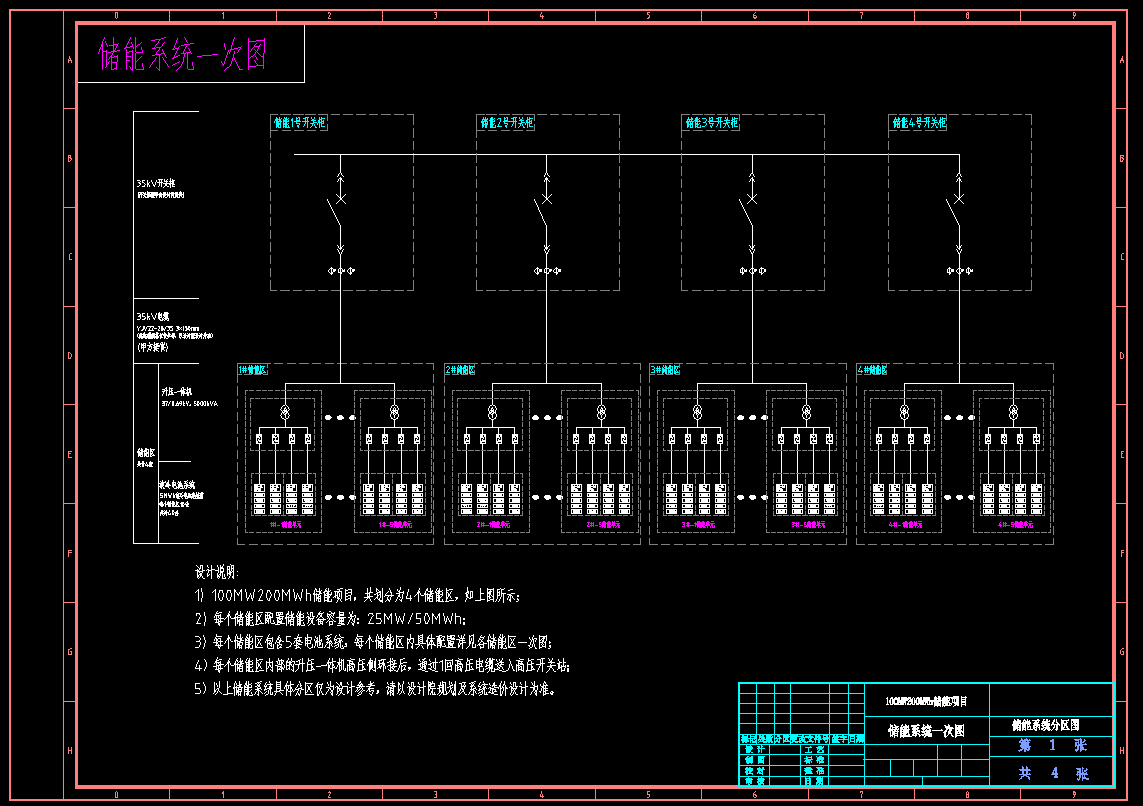Image resolution: width=1143 pixels, height=806 pixels.
Task: Select the title block cell 储能系统一次图
Action: (x=927, y=731)
